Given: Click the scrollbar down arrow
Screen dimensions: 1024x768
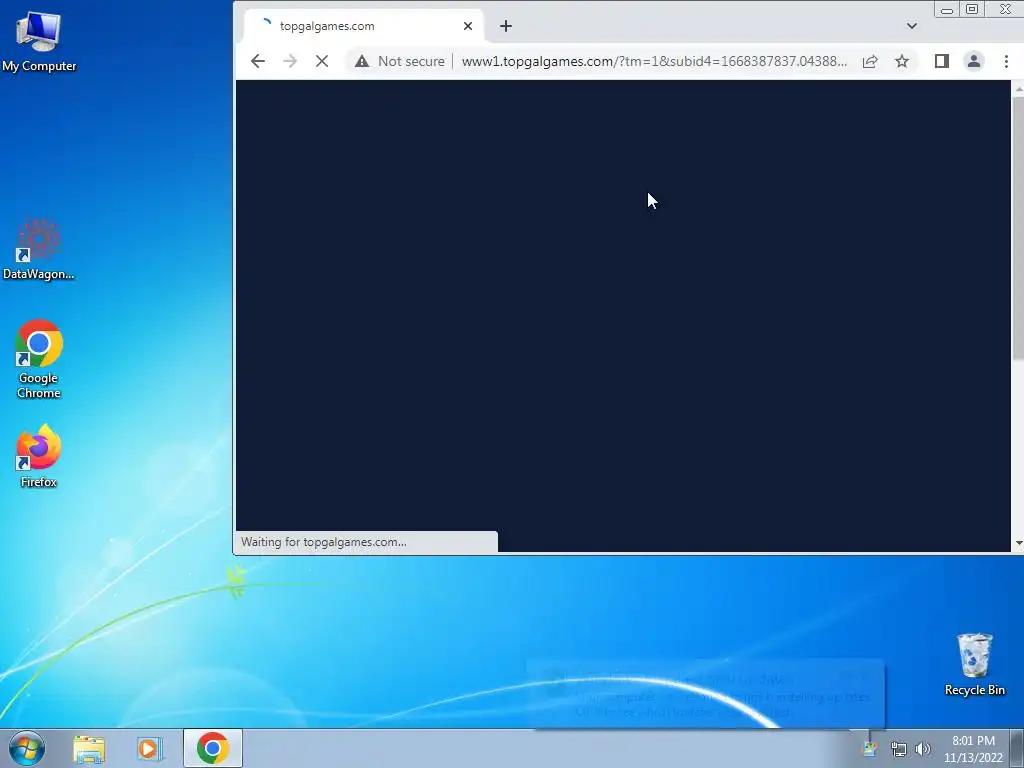Looking at the screenshot, I should click(x=1018, y=544).
